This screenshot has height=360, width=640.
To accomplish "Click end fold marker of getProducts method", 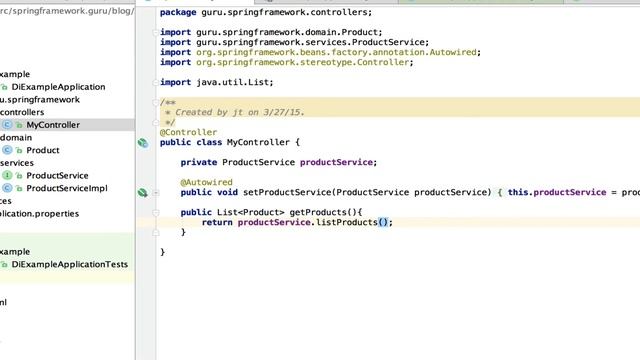I will [x=156, y=233].
